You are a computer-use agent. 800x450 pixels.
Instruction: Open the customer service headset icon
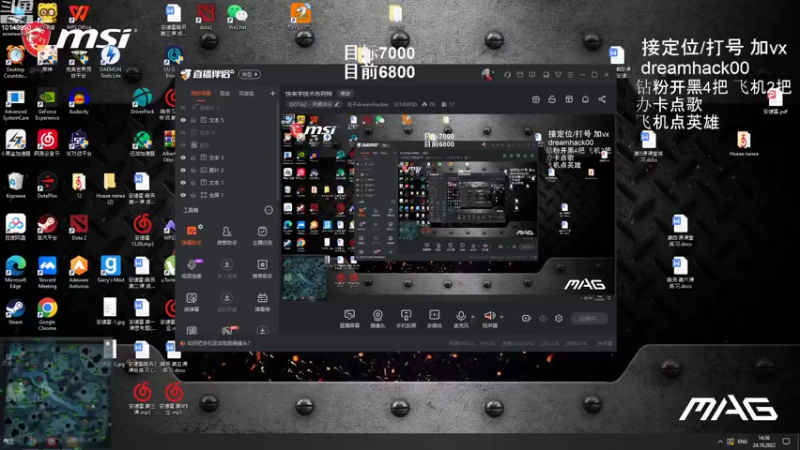click(x=507, y=74)
